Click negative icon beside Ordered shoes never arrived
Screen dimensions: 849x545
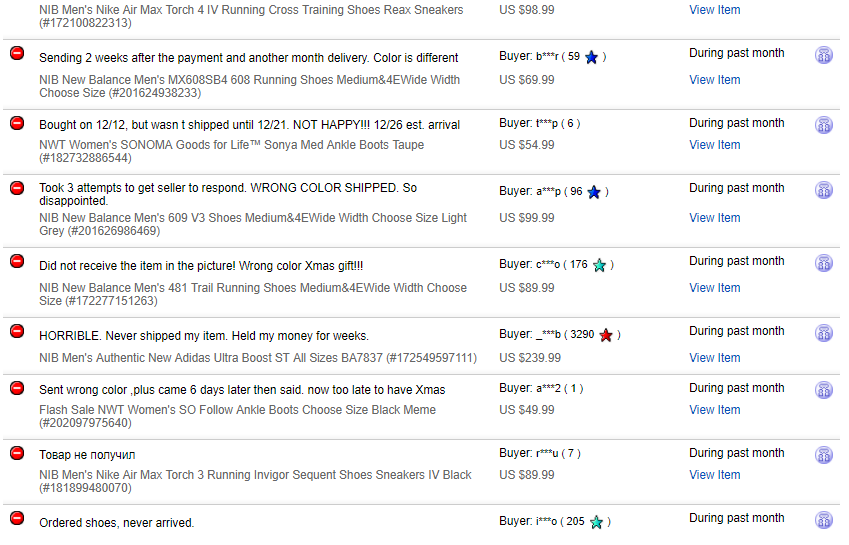[17, 518]
